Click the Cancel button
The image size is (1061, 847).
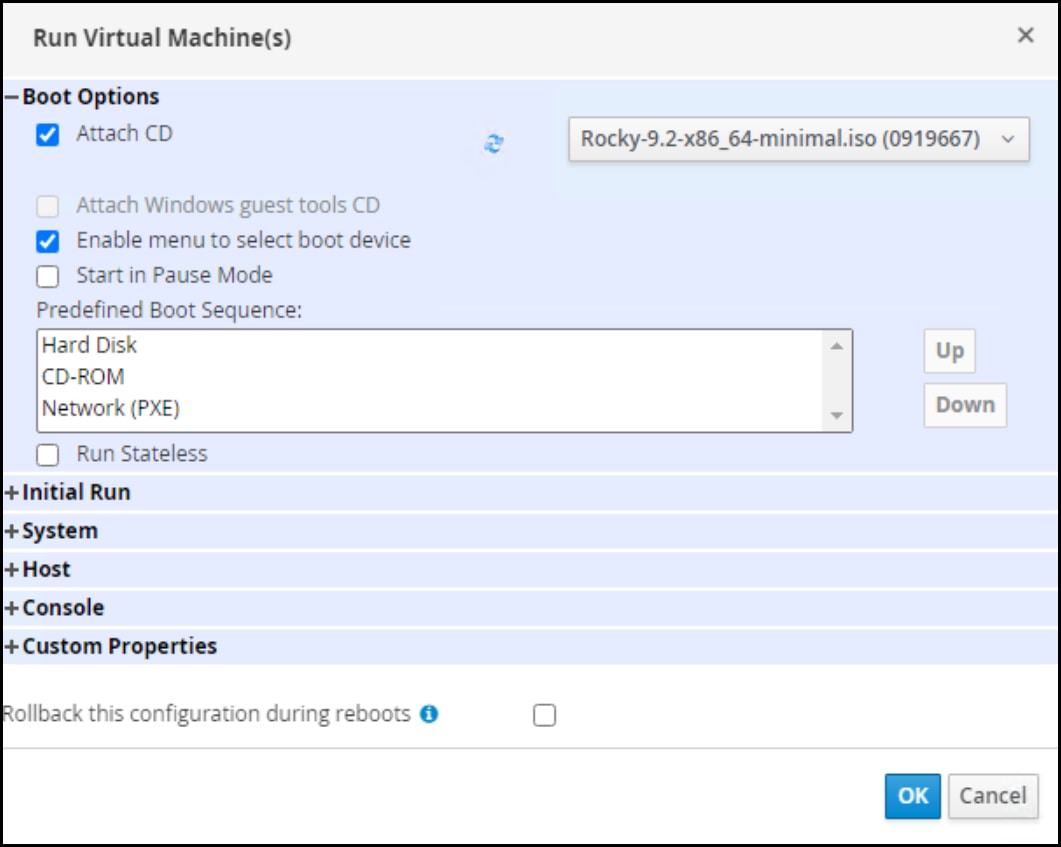(x=993, y=796)
